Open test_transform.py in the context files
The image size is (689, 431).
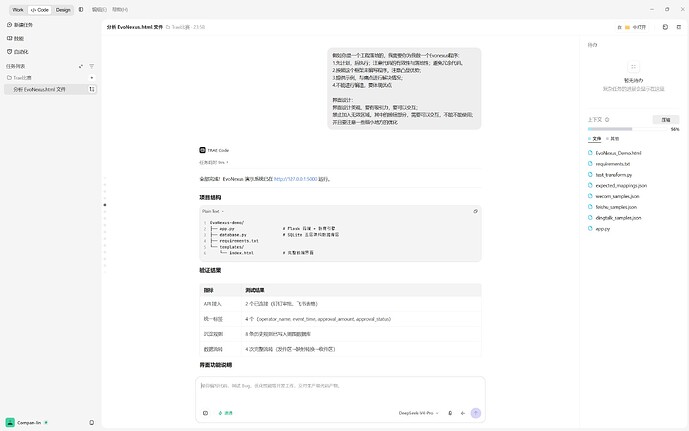(613, 175)
